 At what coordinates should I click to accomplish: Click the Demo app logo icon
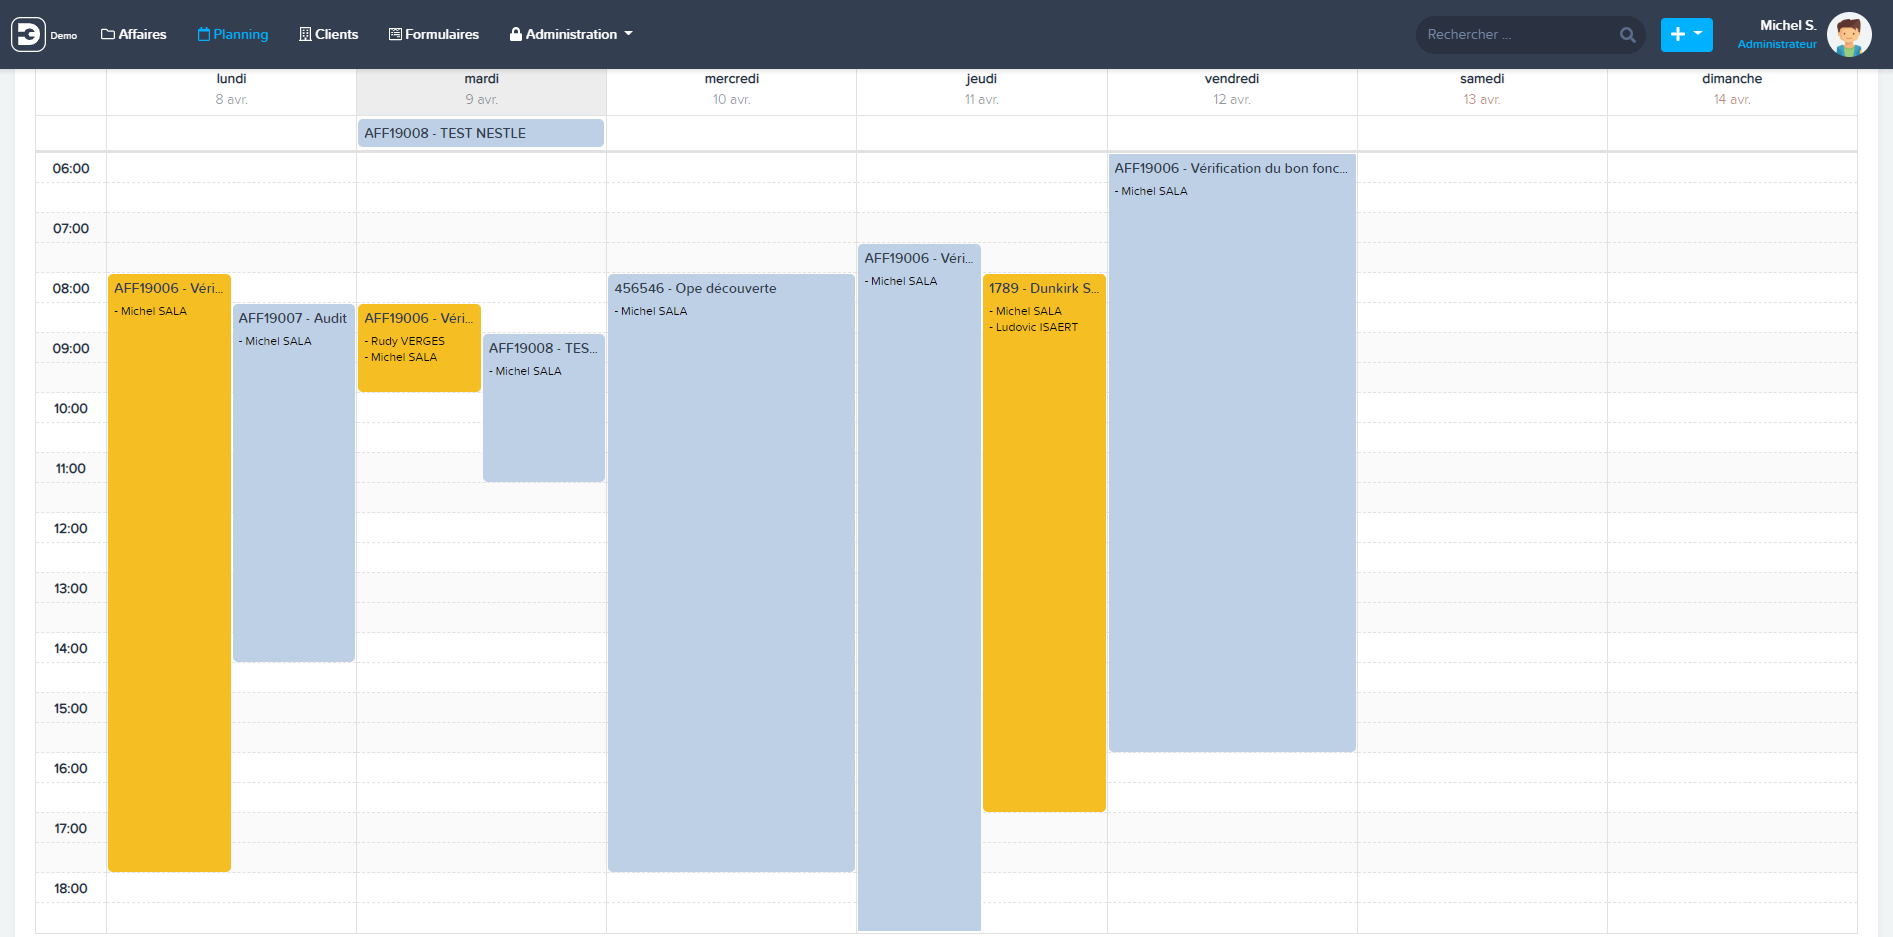point(28,34)
